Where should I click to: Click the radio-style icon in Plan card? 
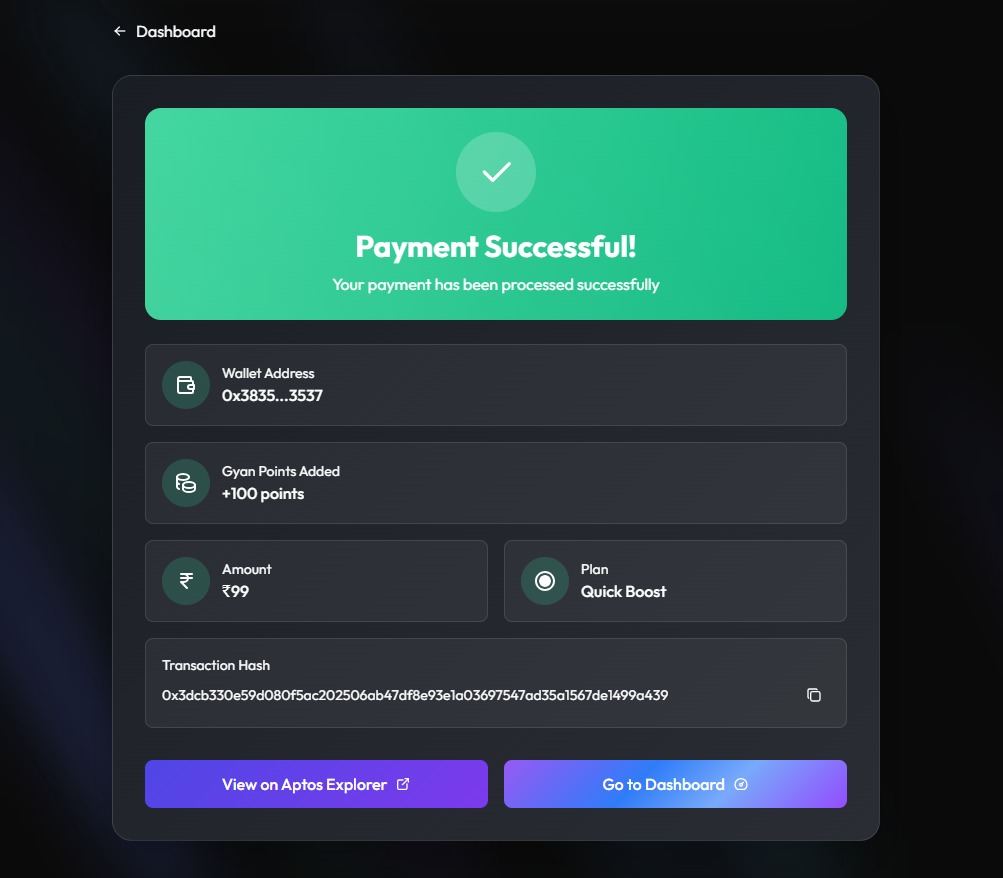point(544,581)
